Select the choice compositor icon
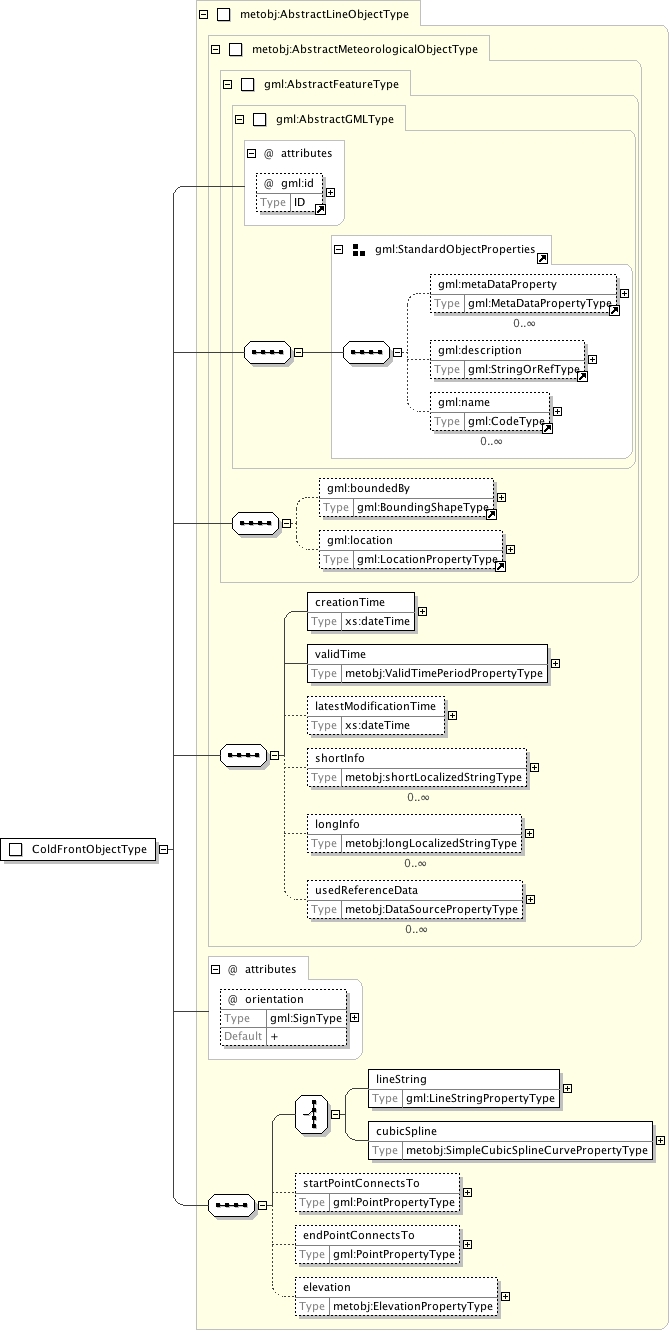Screen dimensions: 670x1331 pyautogui.click(x=311, y=1113)
